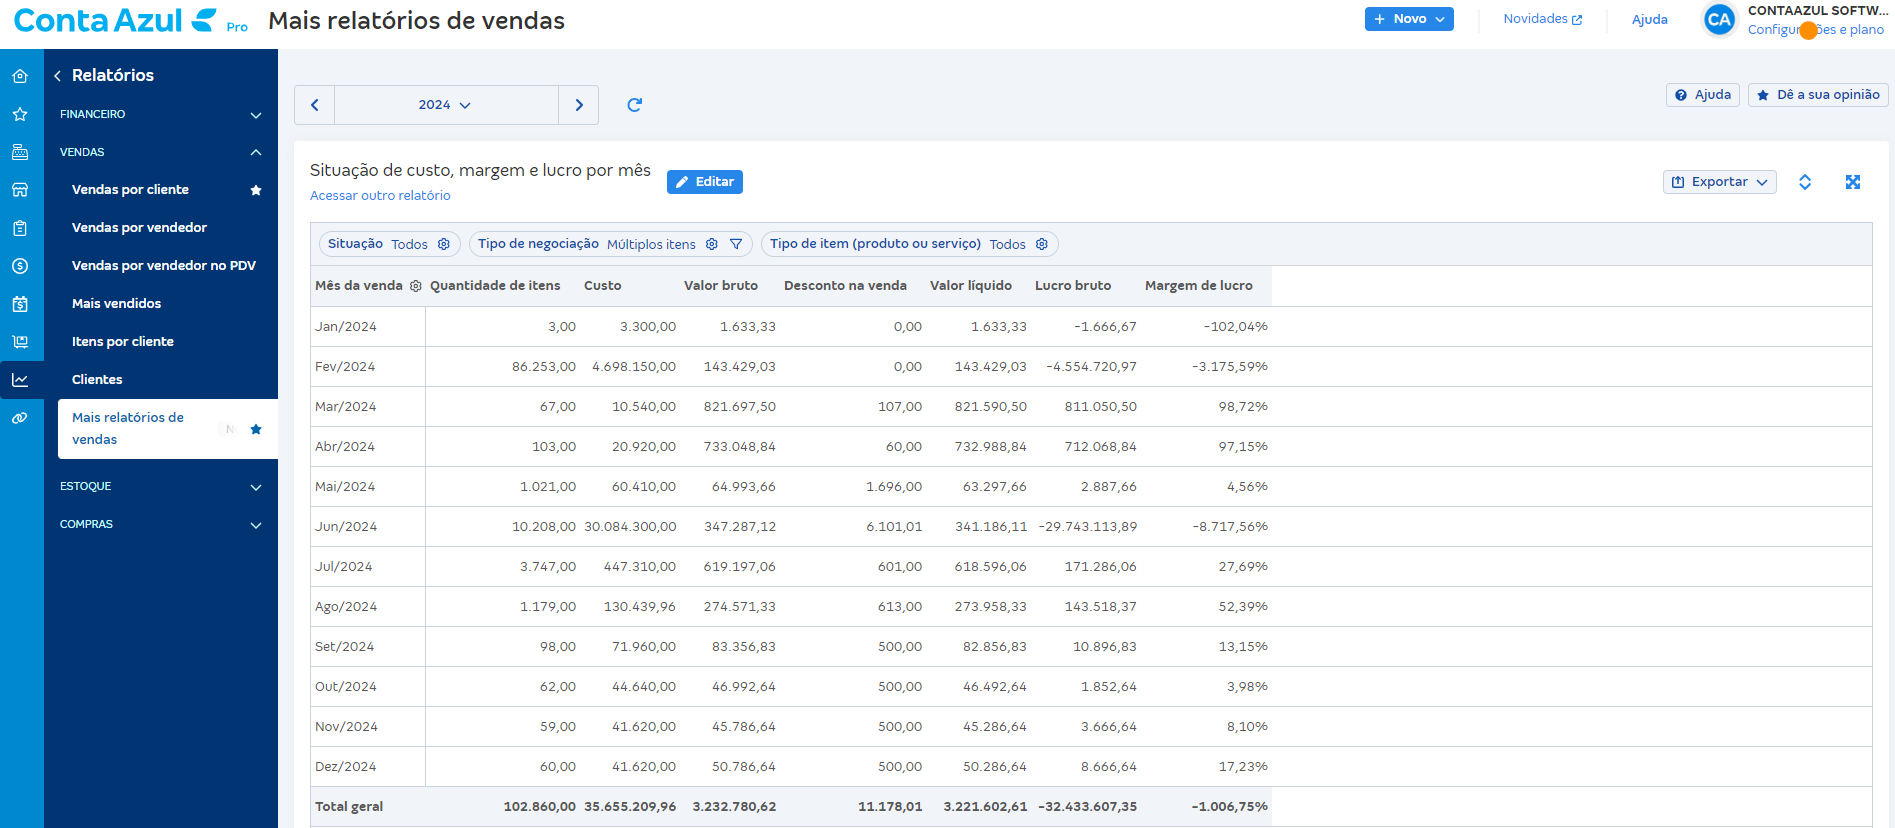Open store front icon in sidebar
The image size is (1895, 828).
tap(20, 190)
